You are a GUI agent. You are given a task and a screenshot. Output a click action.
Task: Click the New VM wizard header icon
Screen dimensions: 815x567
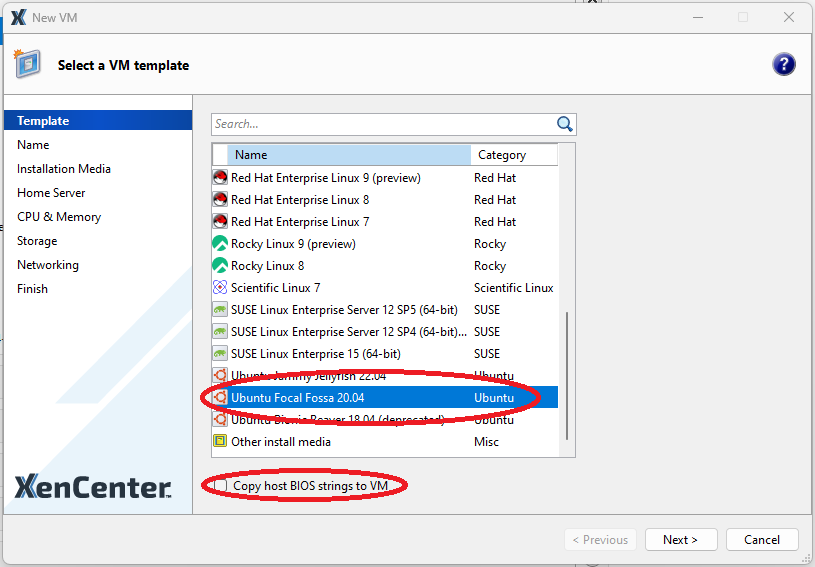(x=28, y=63)
